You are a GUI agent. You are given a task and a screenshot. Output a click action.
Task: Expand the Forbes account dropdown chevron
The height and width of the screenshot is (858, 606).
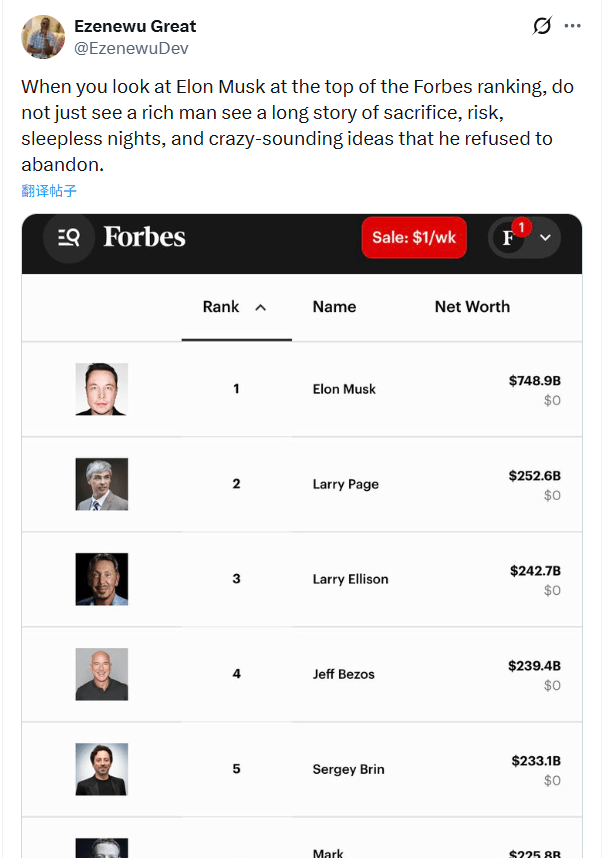pyautogui.click(x=545, y=238)
